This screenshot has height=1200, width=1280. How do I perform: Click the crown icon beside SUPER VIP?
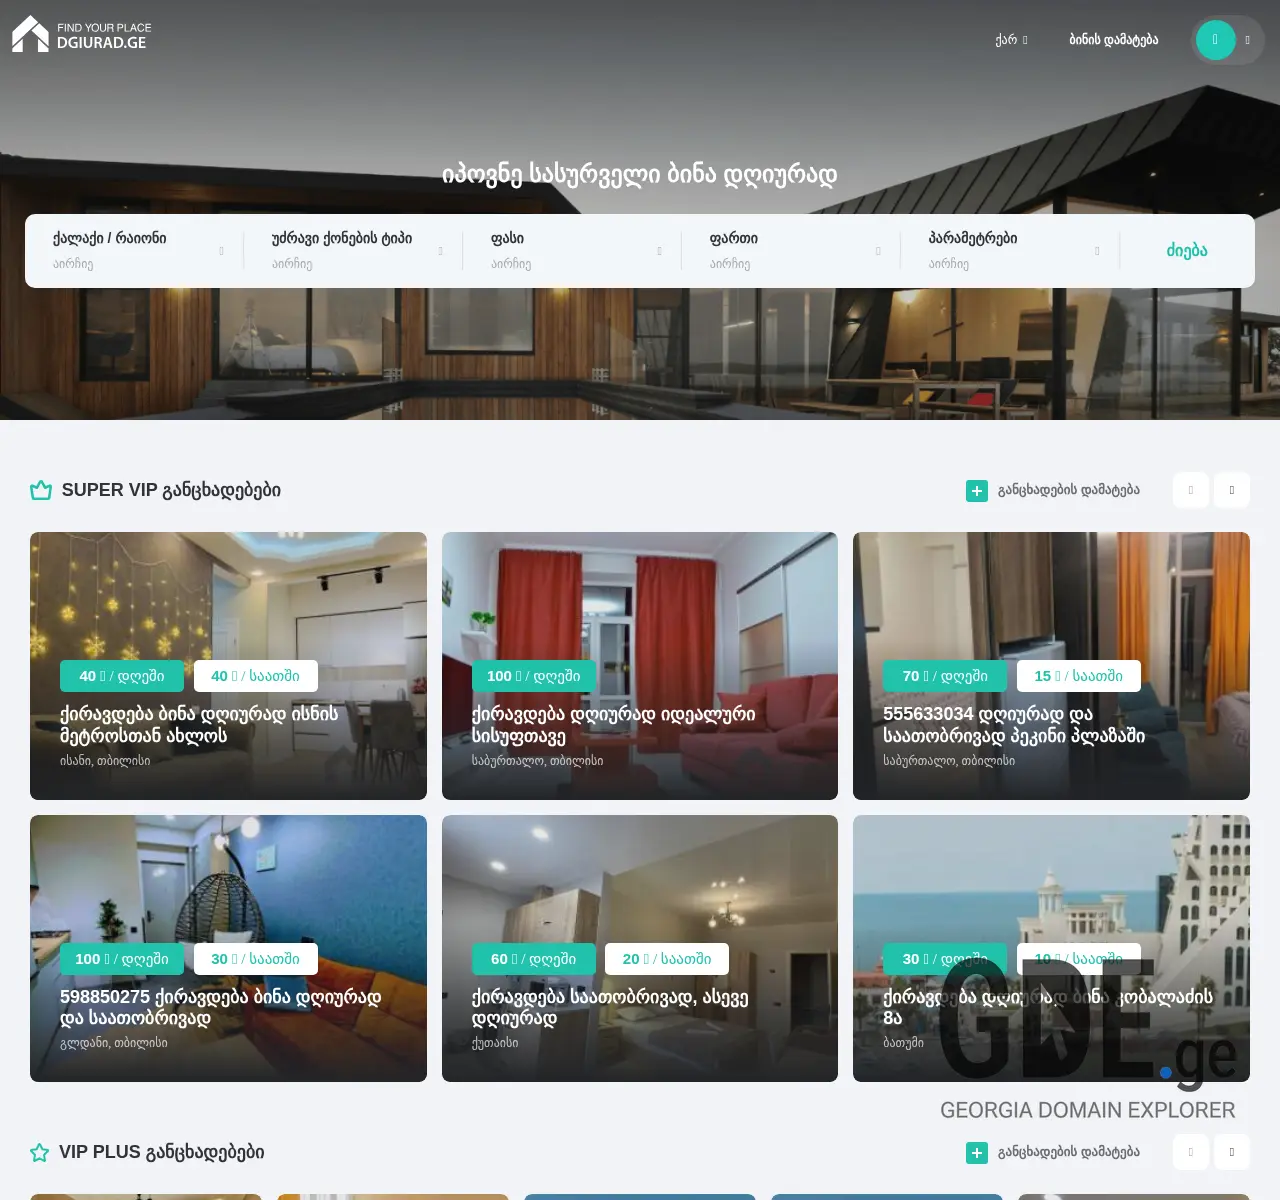[x=40, y=490]
